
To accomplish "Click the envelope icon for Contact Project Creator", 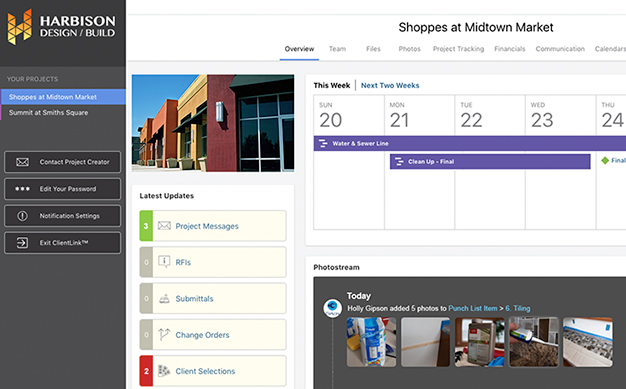I will [x=22, y=162].
